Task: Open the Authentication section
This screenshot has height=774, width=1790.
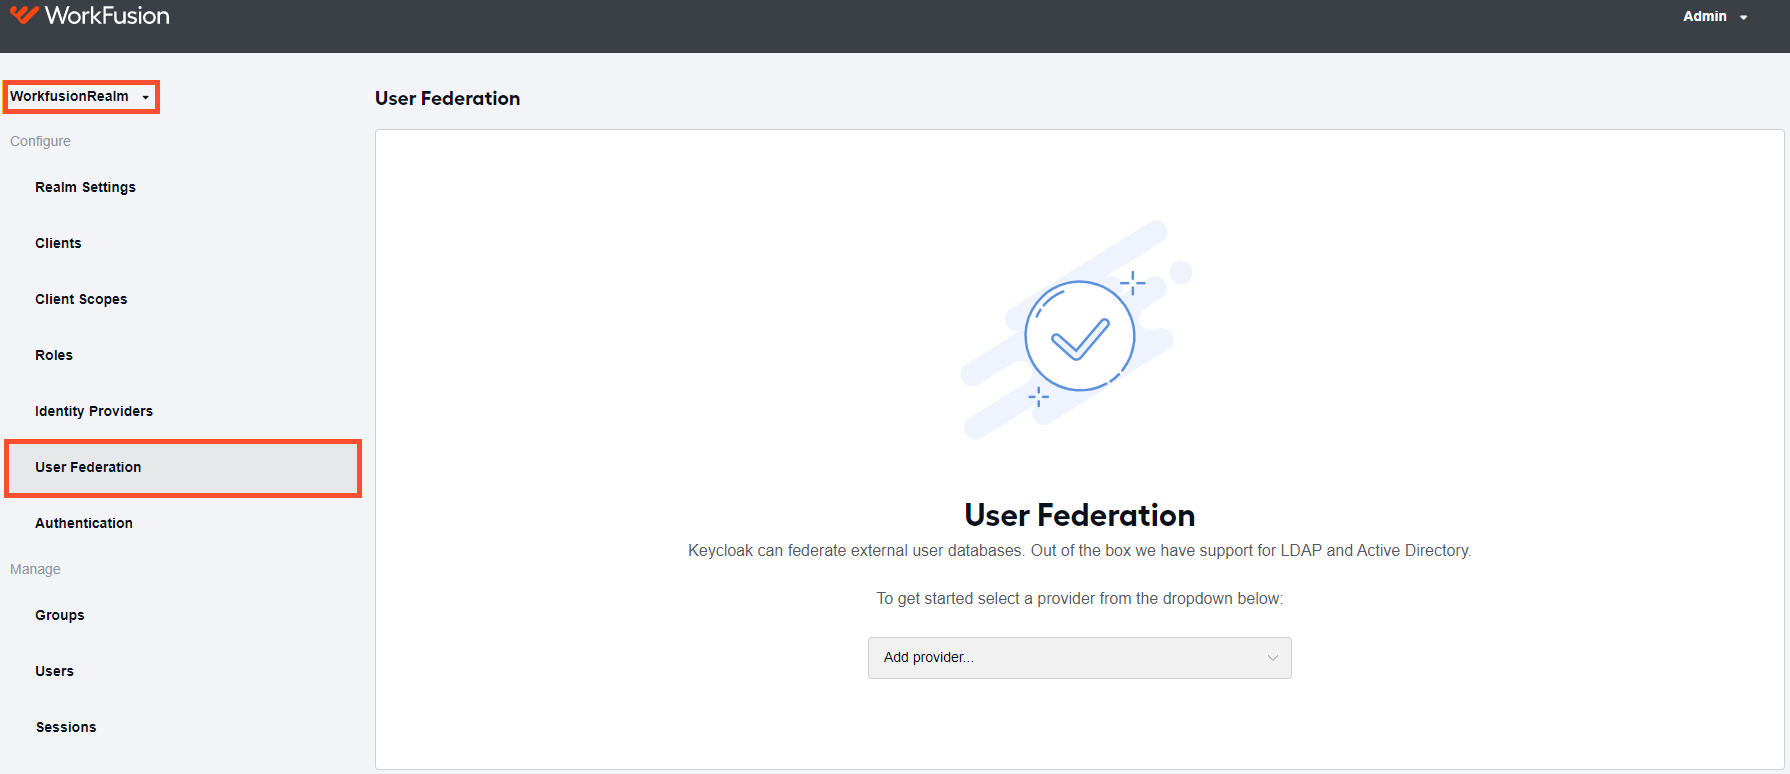Action: [x=84, y=523]
